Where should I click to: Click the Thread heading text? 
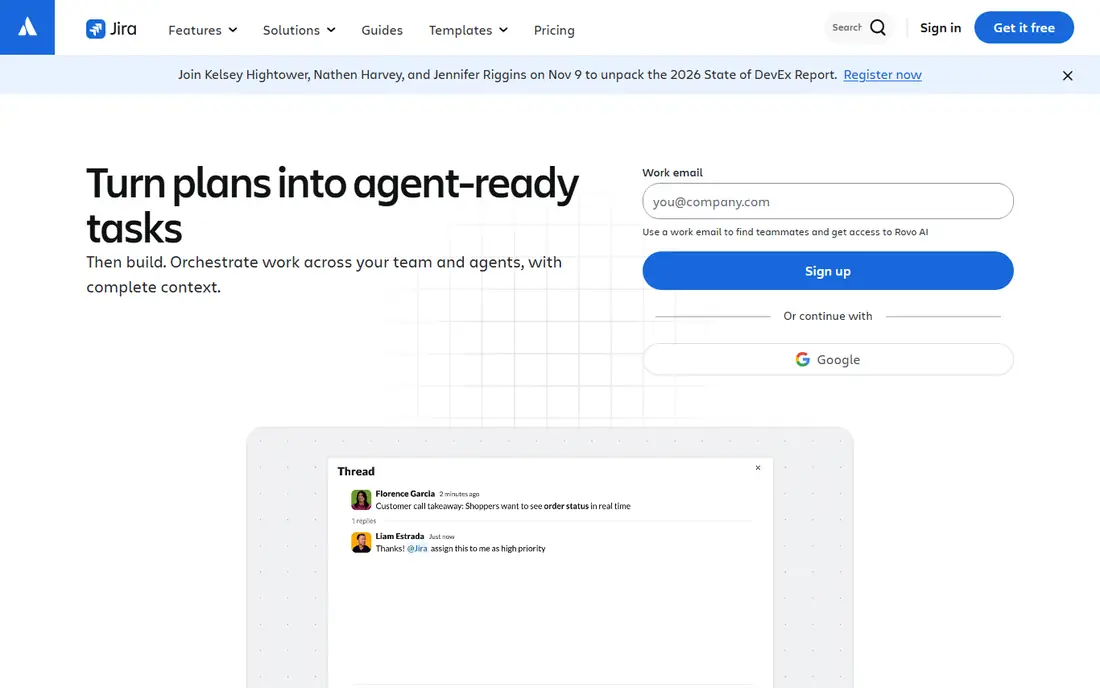(x=356, y=471)
